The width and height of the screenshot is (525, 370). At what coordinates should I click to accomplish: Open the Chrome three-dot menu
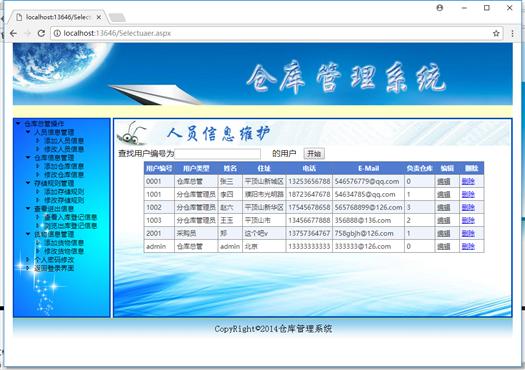[x=512, y=33]
